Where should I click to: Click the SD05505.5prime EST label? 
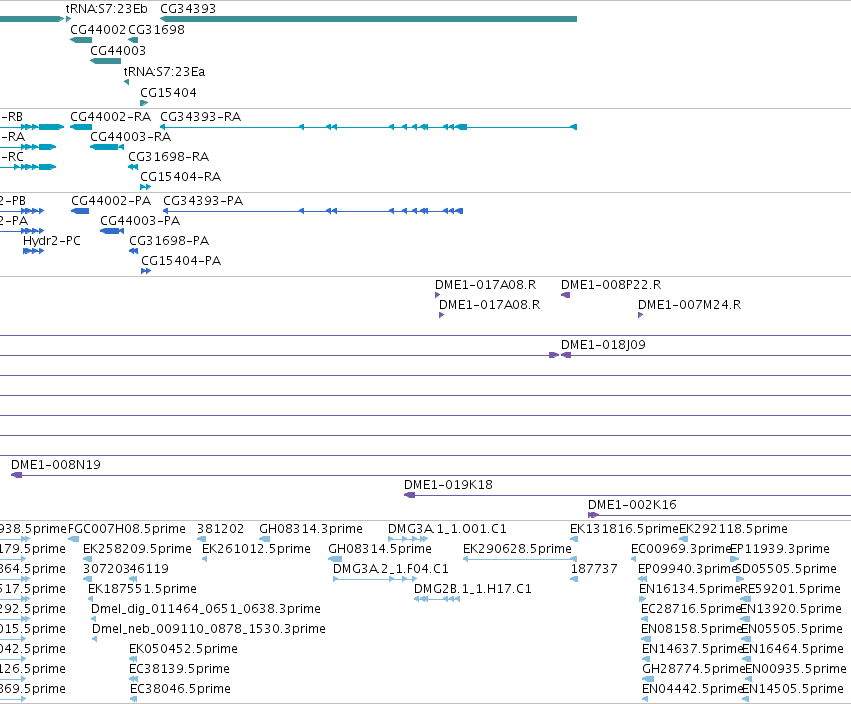tap(786, 569)
